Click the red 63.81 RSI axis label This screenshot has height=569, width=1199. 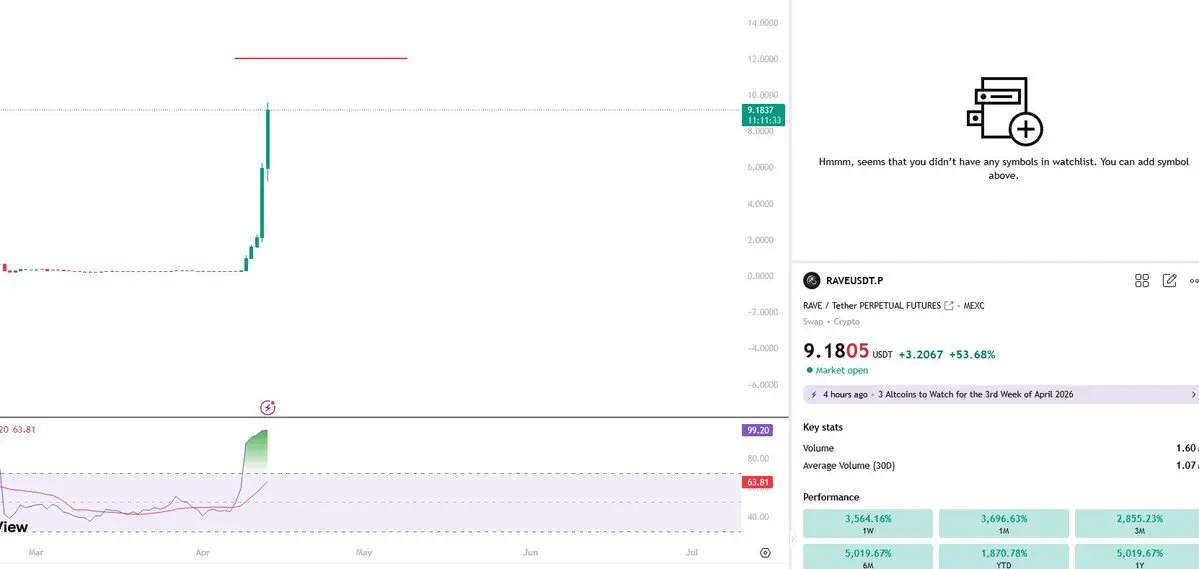[758, 483]
